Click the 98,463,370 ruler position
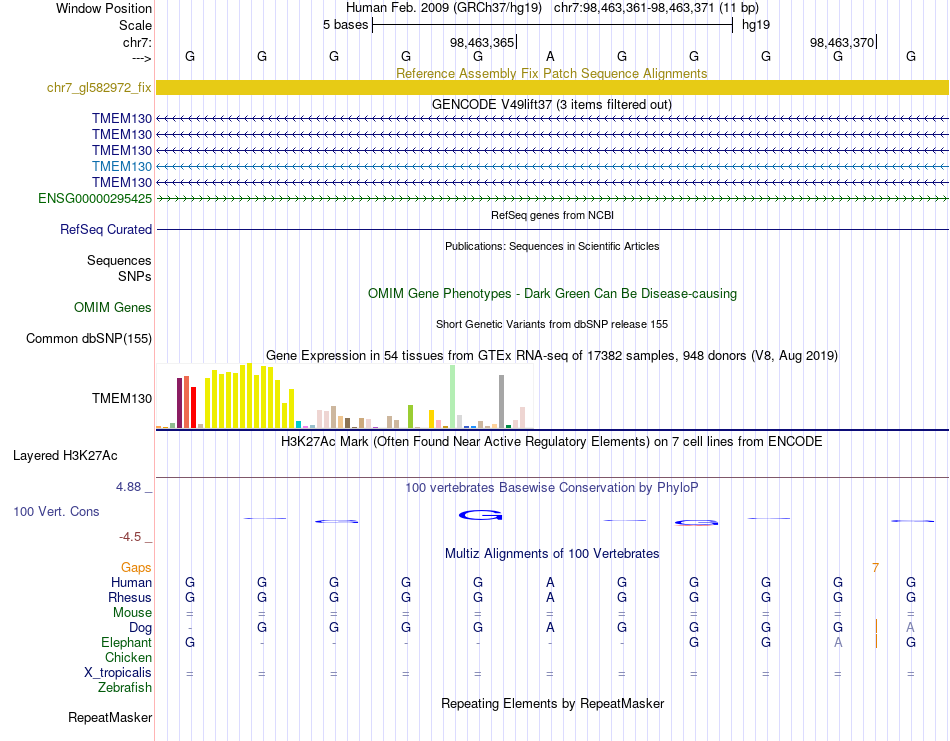The height and width of the screenshot is (741, 950). click(x=843, y=42)
